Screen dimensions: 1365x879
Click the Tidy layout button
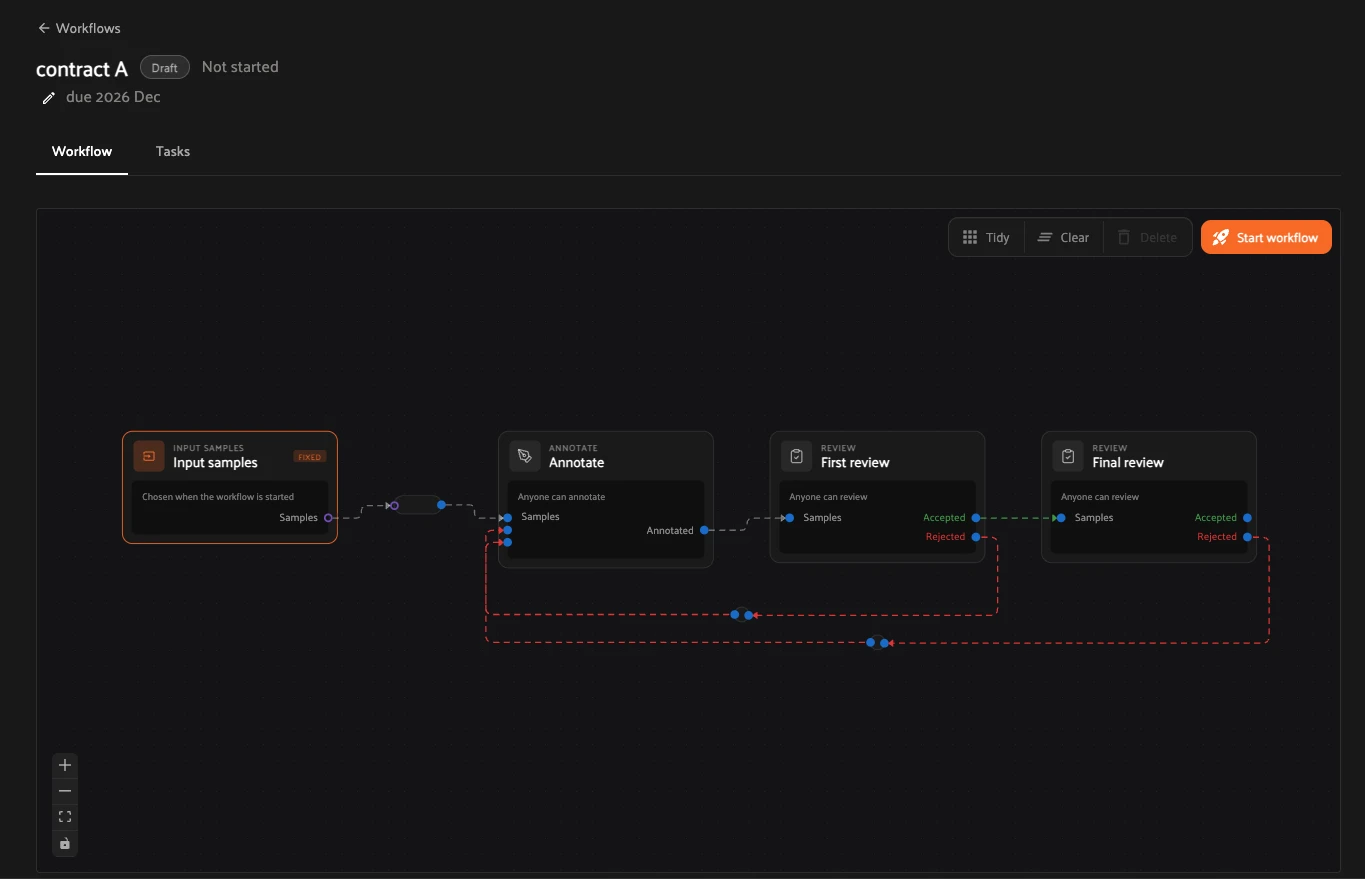click(x=986, y=237)
